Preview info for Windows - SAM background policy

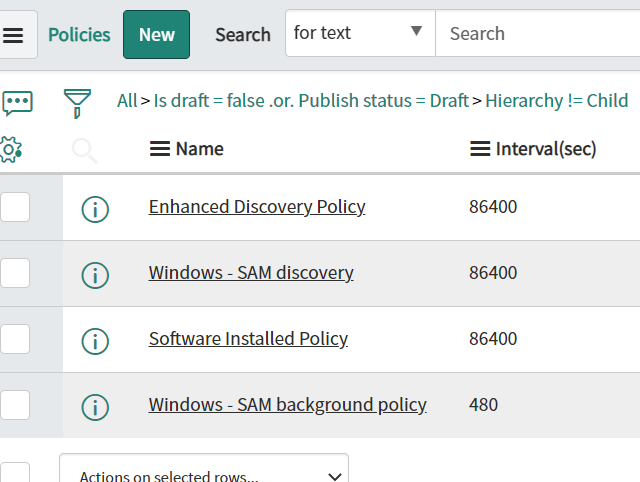click(x=94, y=406)
